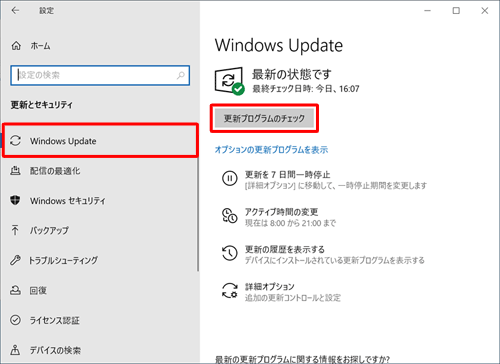This screenshot has width=500, height=364.
Task: Click the search magnifier icon
Action: click(x=181, y=75)
